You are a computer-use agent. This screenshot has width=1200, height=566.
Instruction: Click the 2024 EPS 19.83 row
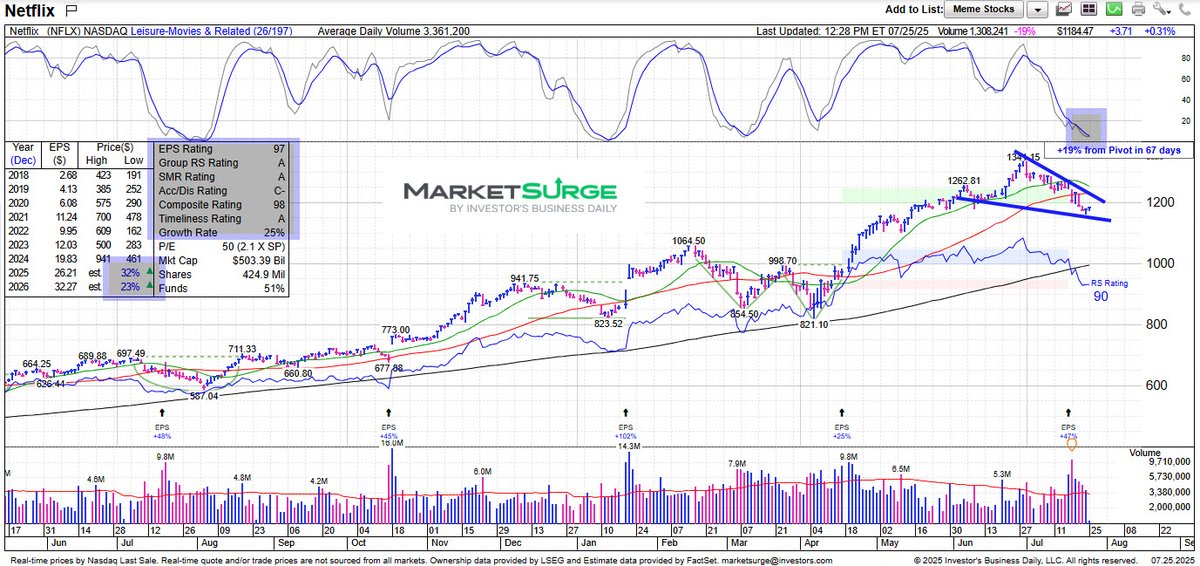coord(76,258)
